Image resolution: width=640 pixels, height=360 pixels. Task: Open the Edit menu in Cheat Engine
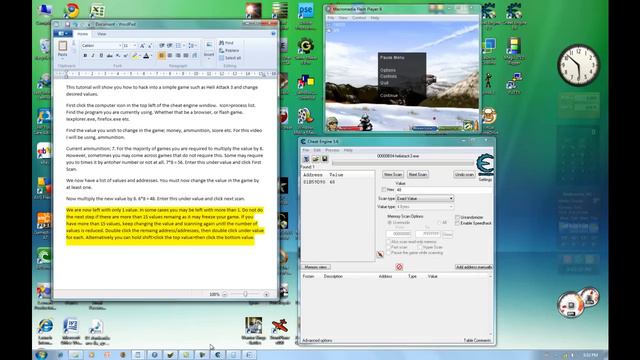[x=317, y=150]
